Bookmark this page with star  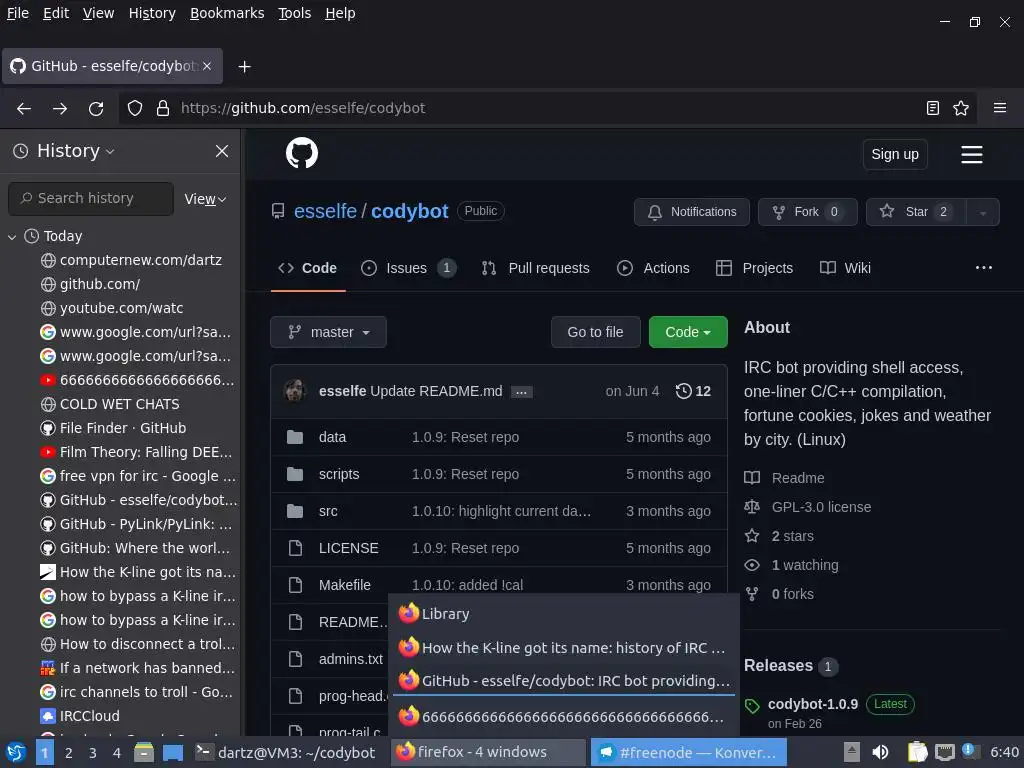click(x=961, y=108)
